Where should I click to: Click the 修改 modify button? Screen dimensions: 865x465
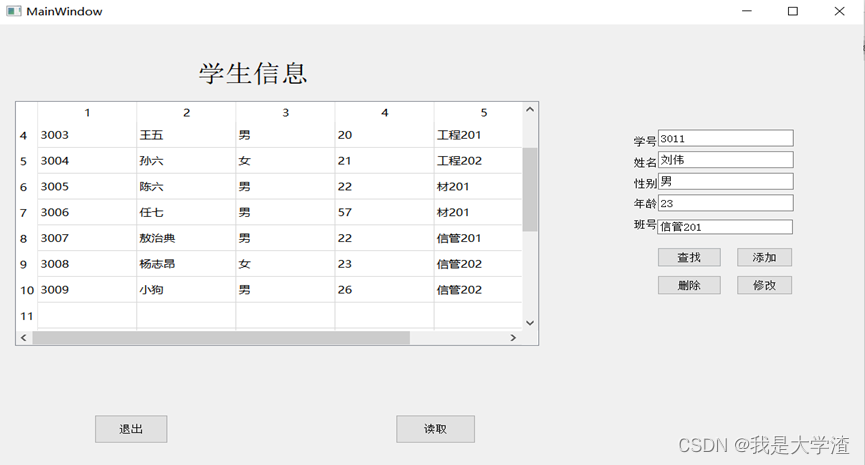[764, 285]
